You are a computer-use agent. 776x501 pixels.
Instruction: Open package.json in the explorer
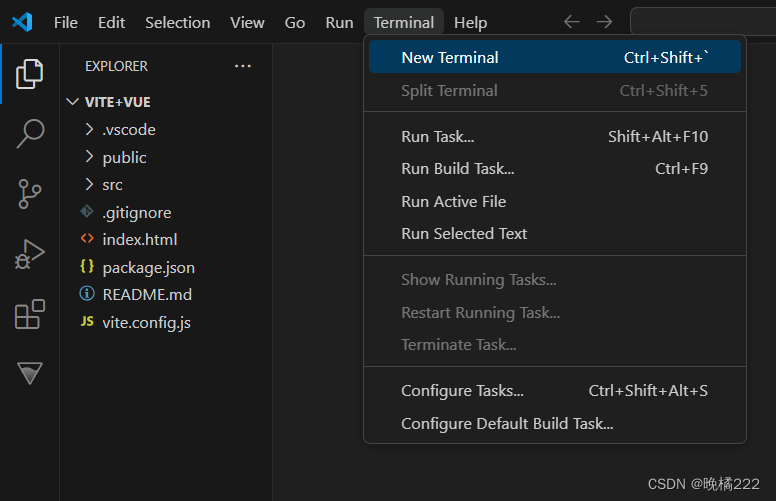pyautogui.click(x=148, y=267)
